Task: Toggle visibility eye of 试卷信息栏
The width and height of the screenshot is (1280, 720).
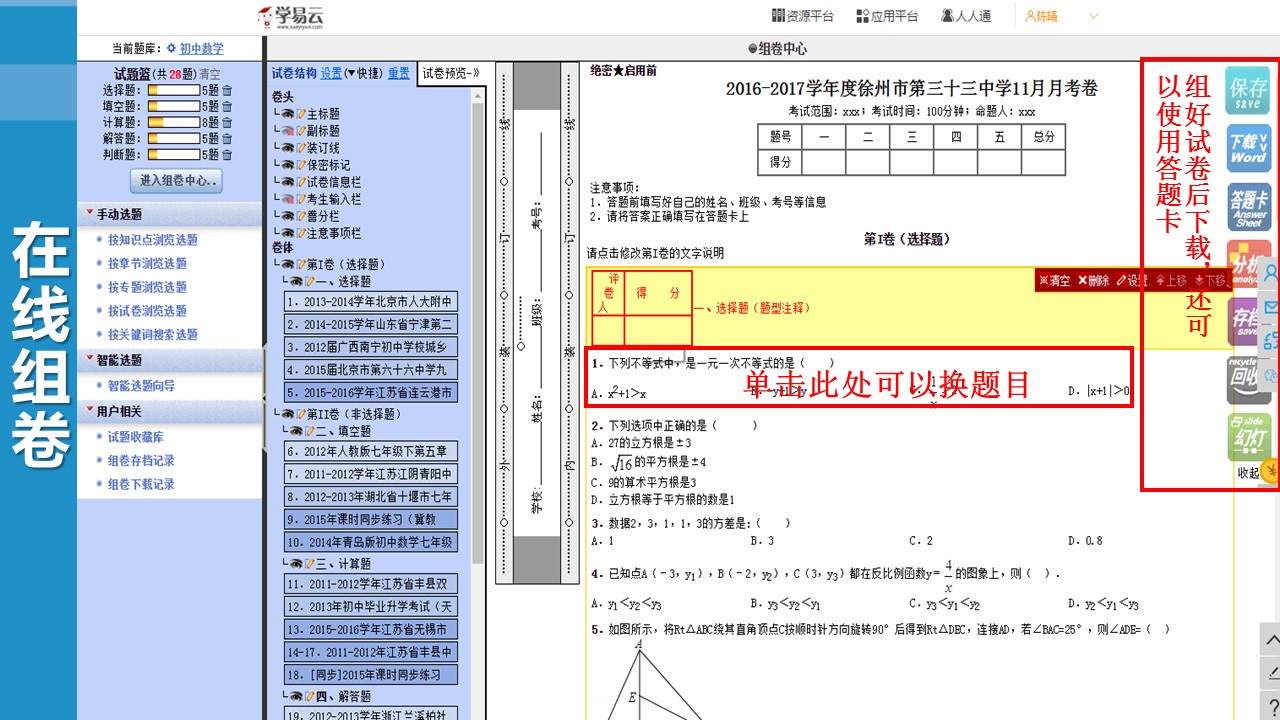Action: (x=288, y=182)
